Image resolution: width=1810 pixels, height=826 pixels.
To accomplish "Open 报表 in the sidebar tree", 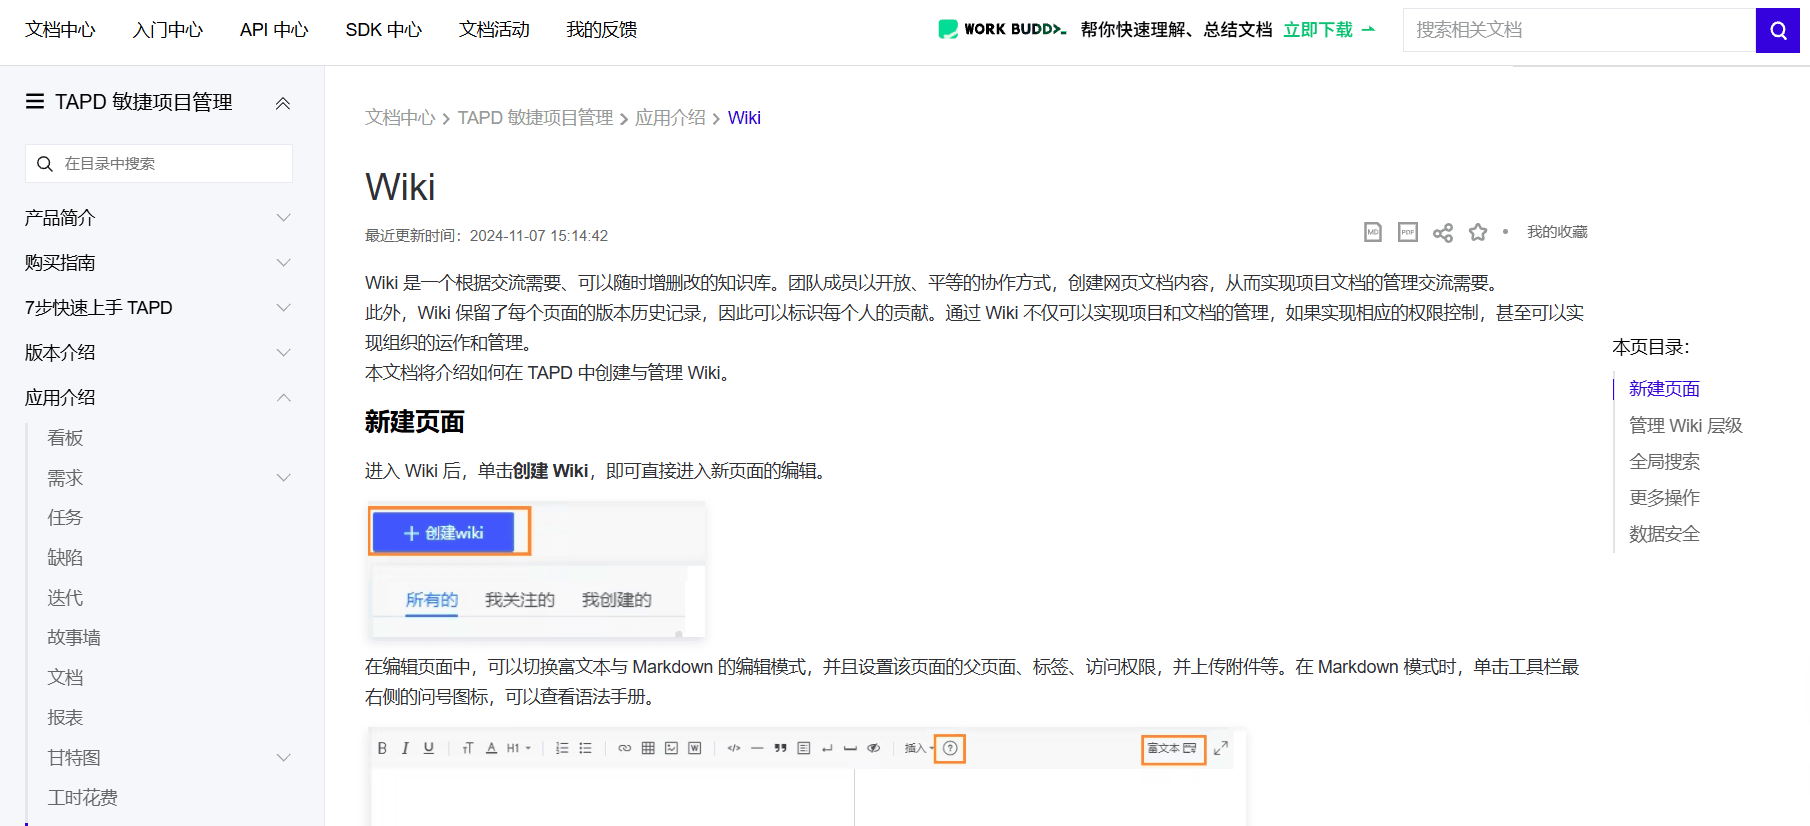I will pos(65,718).
